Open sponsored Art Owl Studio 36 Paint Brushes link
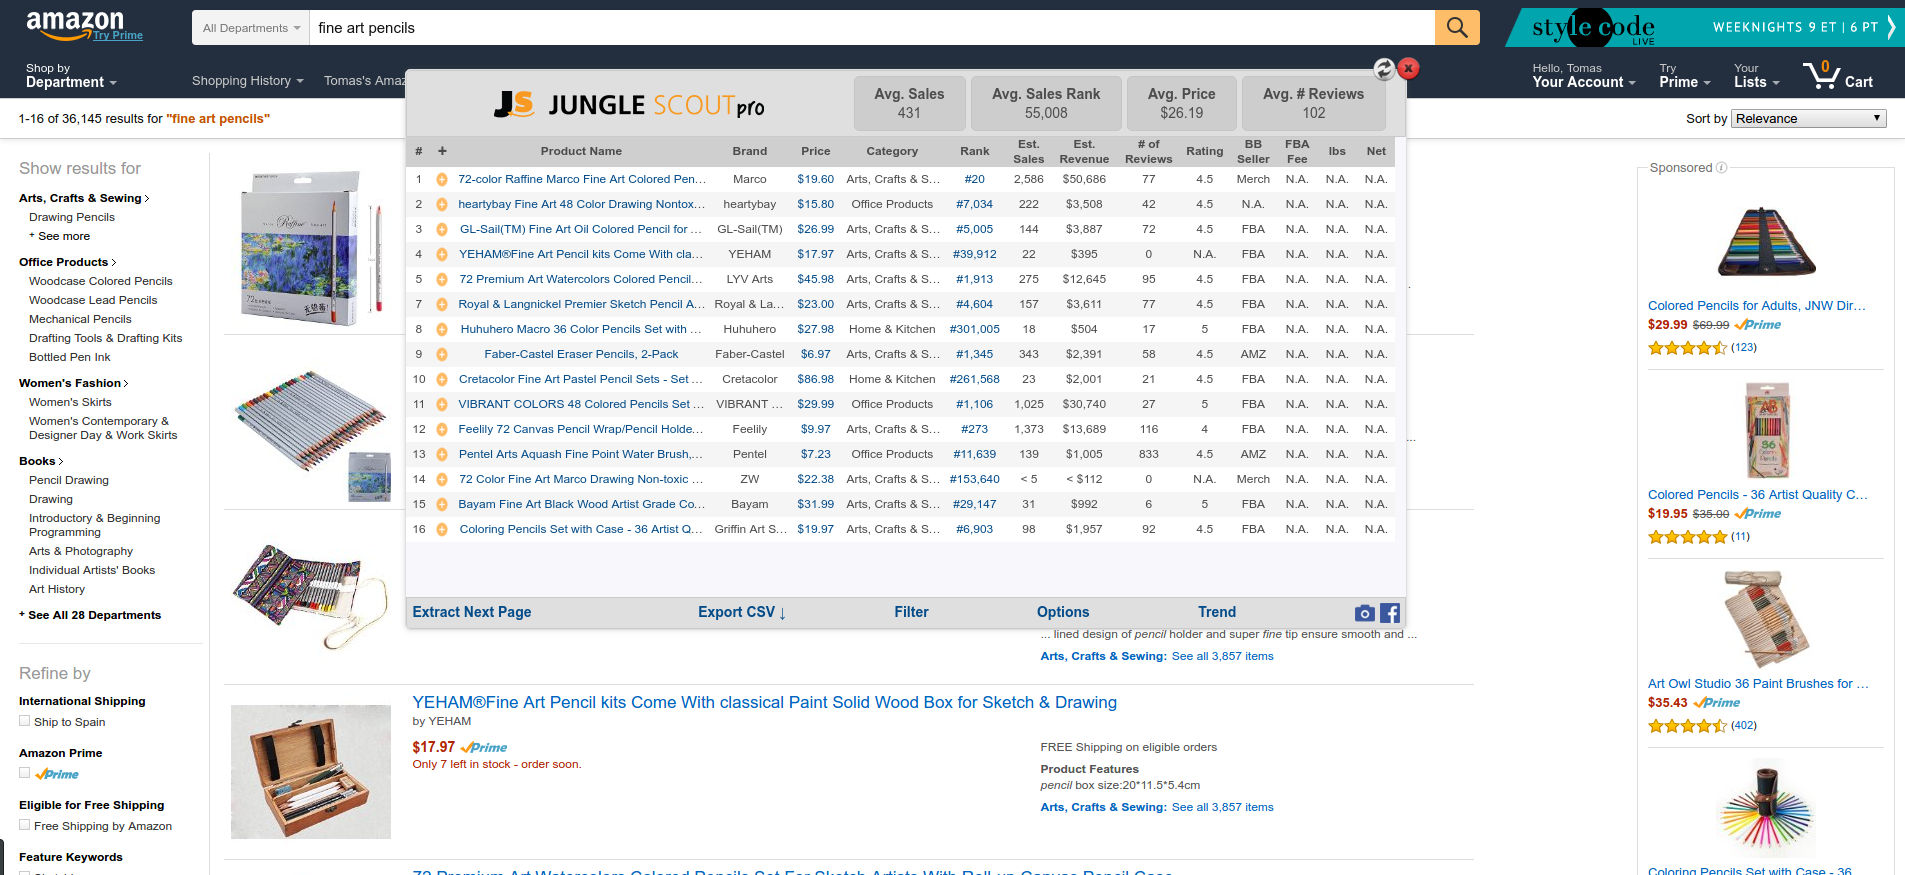 [1758, 684]
